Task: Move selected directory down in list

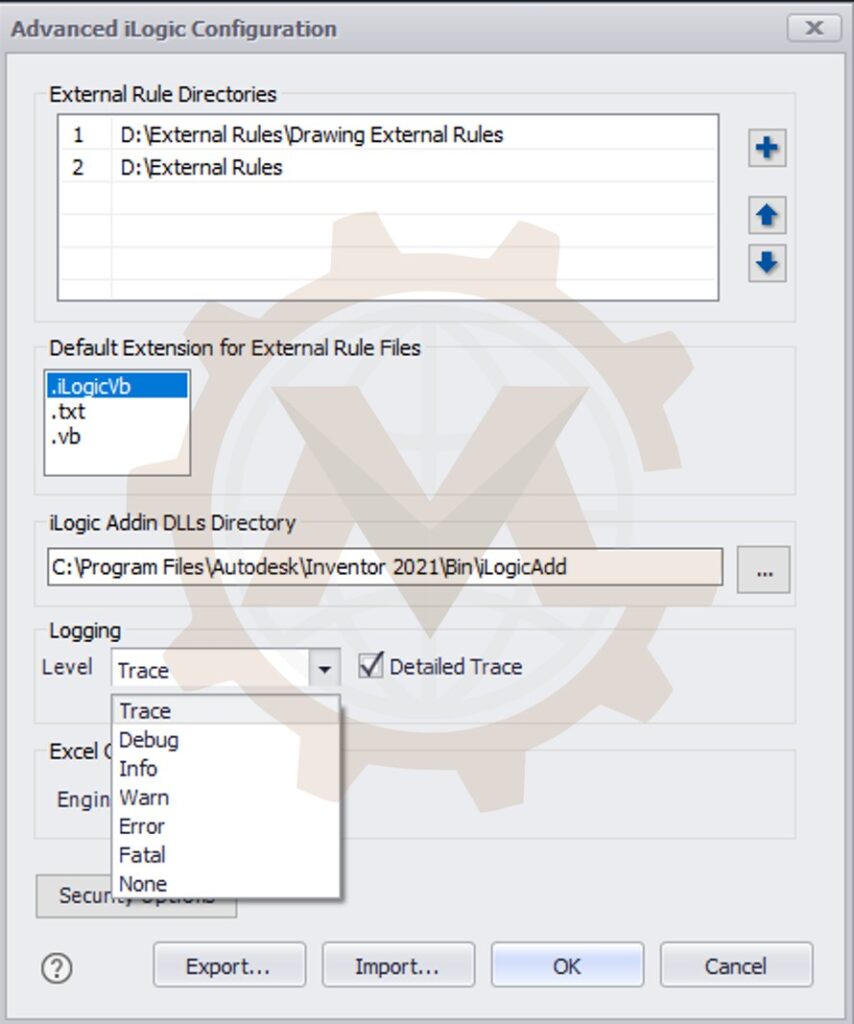Action: [767, 263]
